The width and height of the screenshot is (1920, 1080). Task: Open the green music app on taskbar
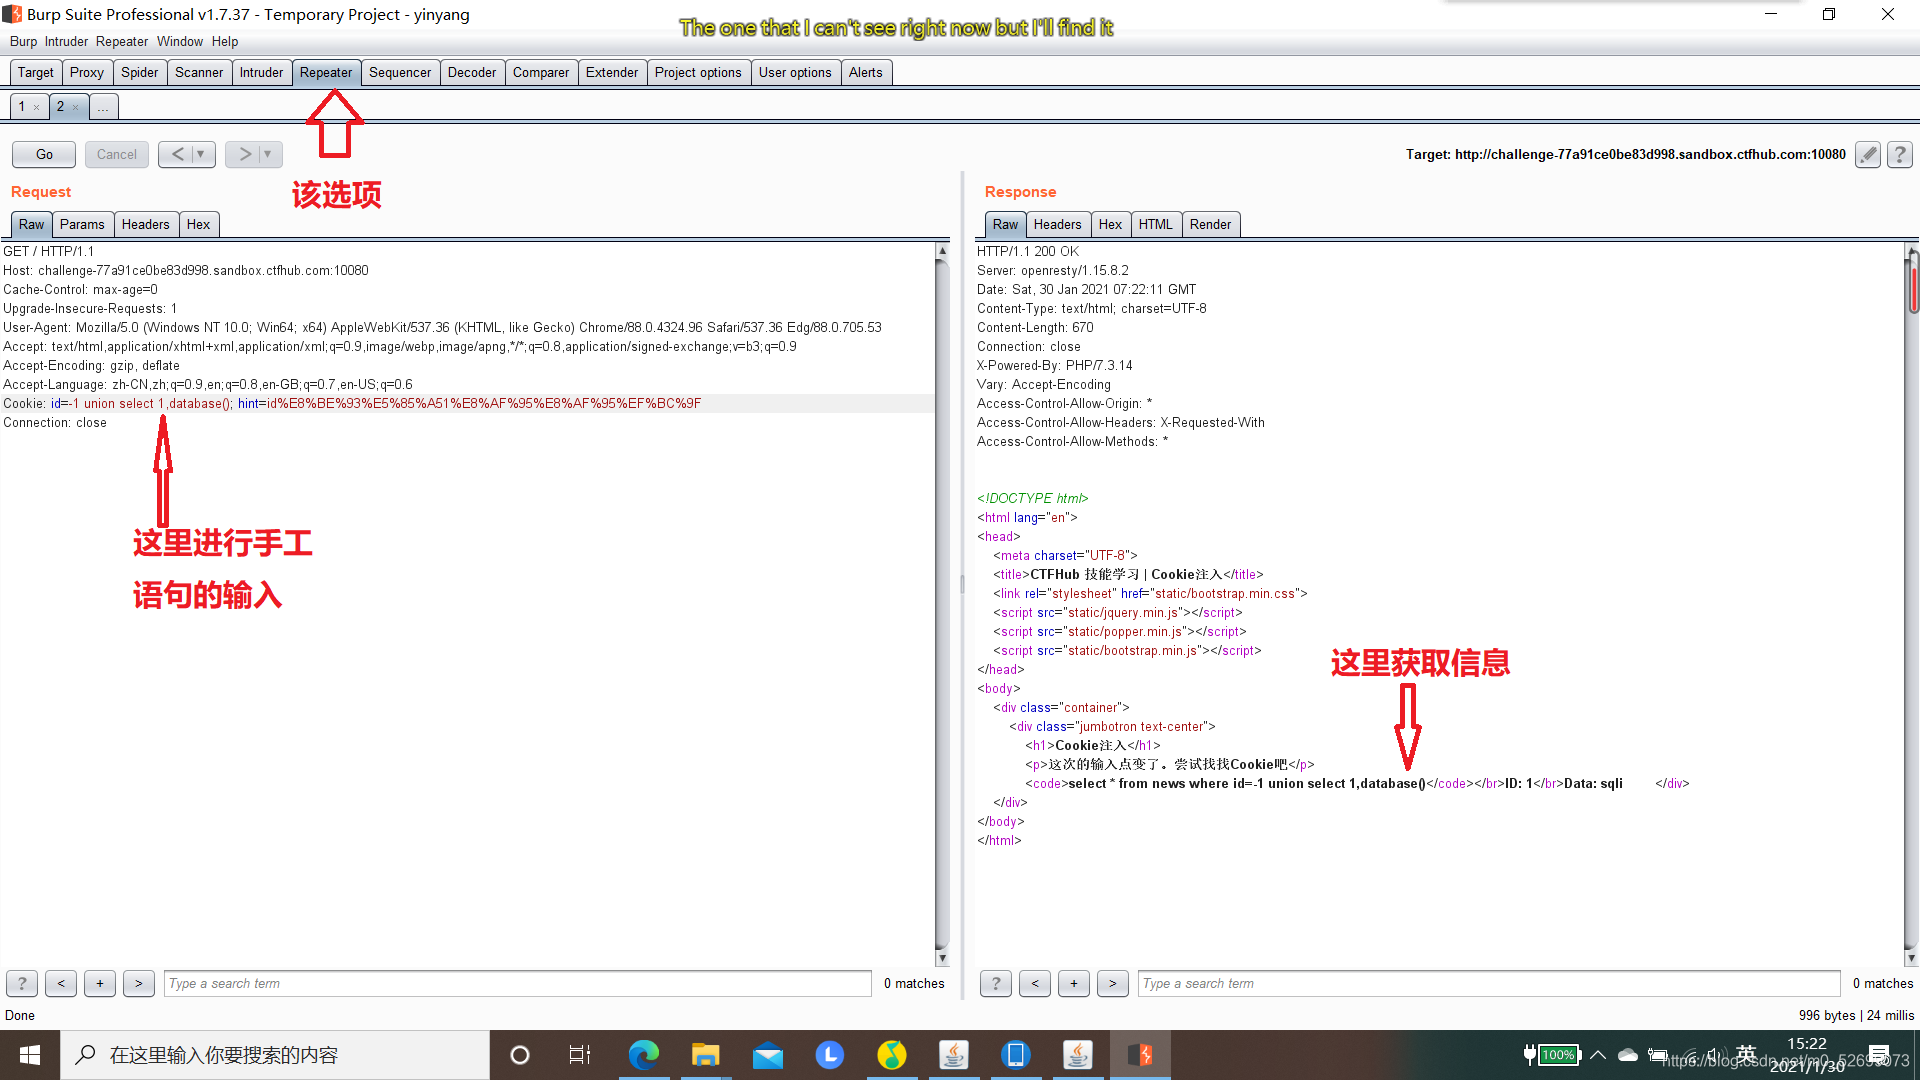tap(892, 1055)
